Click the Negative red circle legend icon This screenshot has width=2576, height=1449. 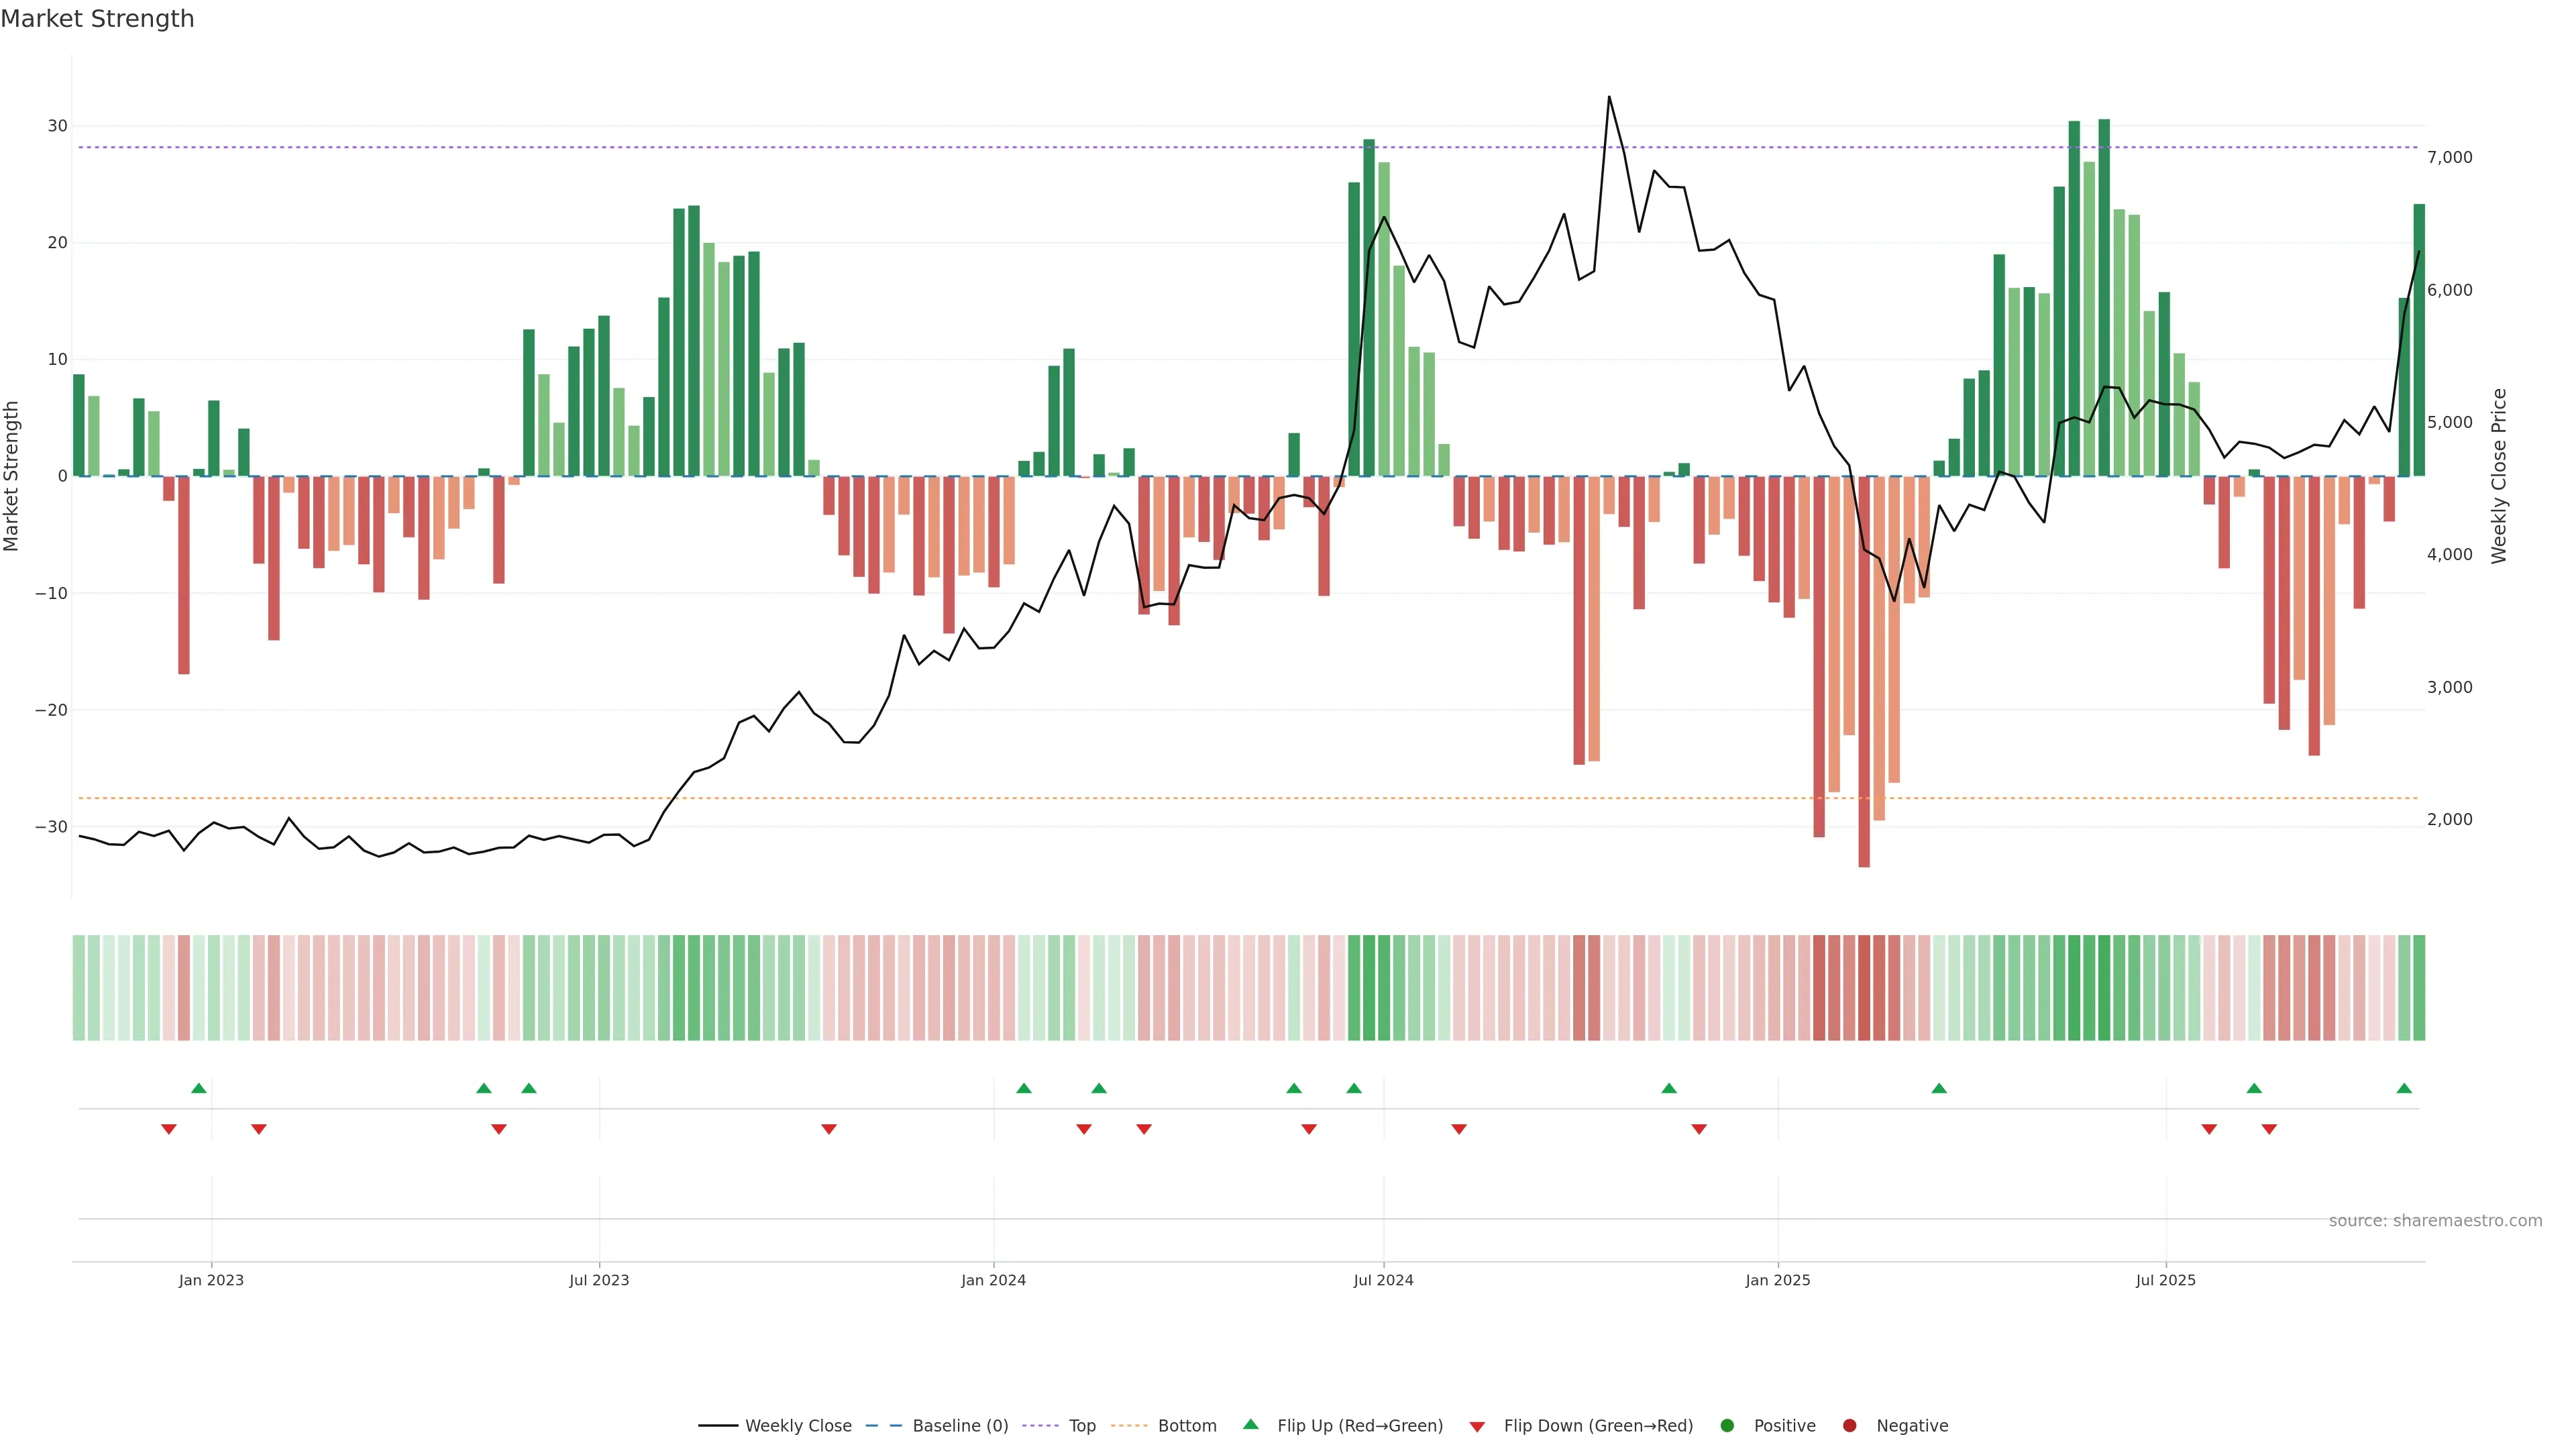tap(1849, 1425)
